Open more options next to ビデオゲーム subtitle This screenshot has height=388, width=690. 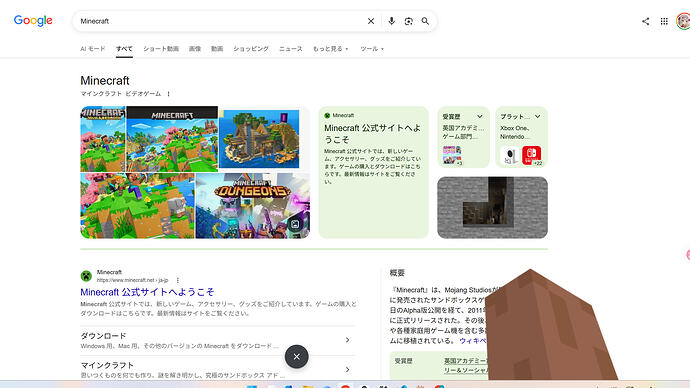pos(169,94)
